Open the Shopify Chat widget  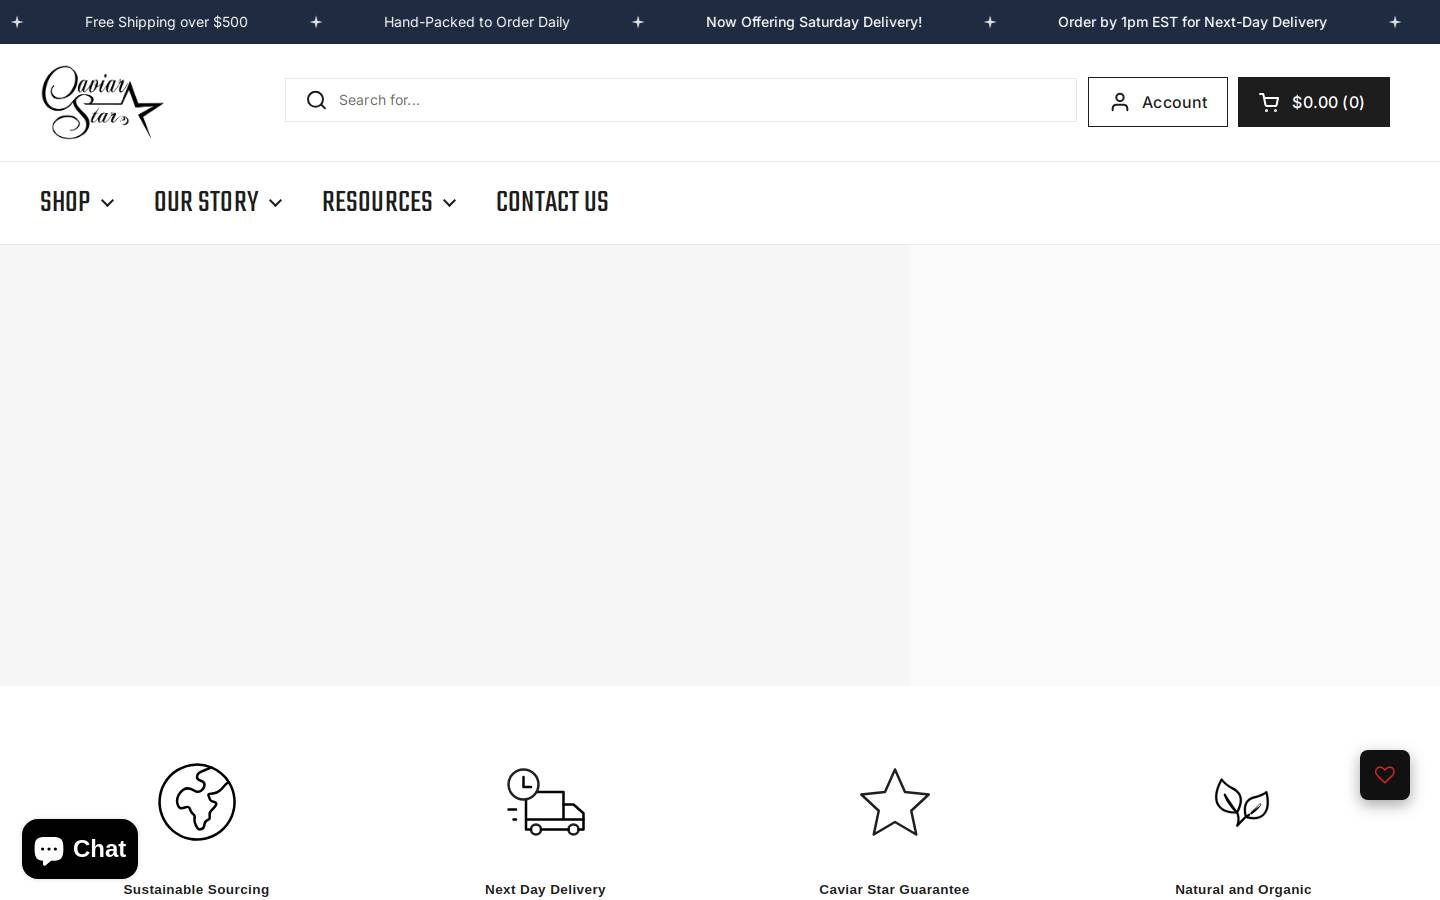coord(80,849)
